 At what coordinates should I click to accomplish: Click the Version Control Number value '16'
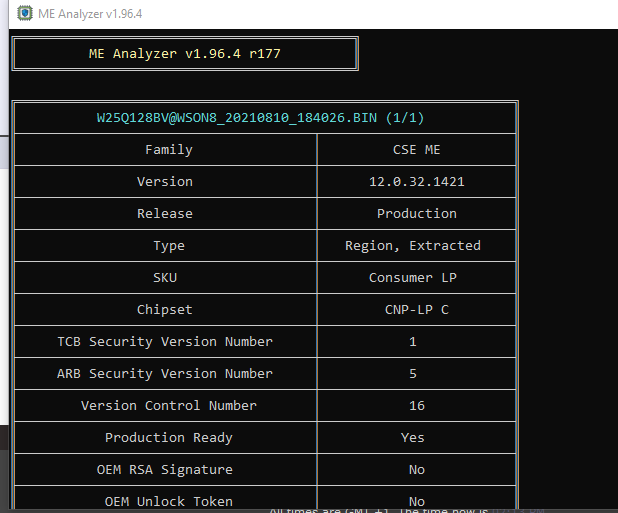pyautogui.click(x=417, y=405)
